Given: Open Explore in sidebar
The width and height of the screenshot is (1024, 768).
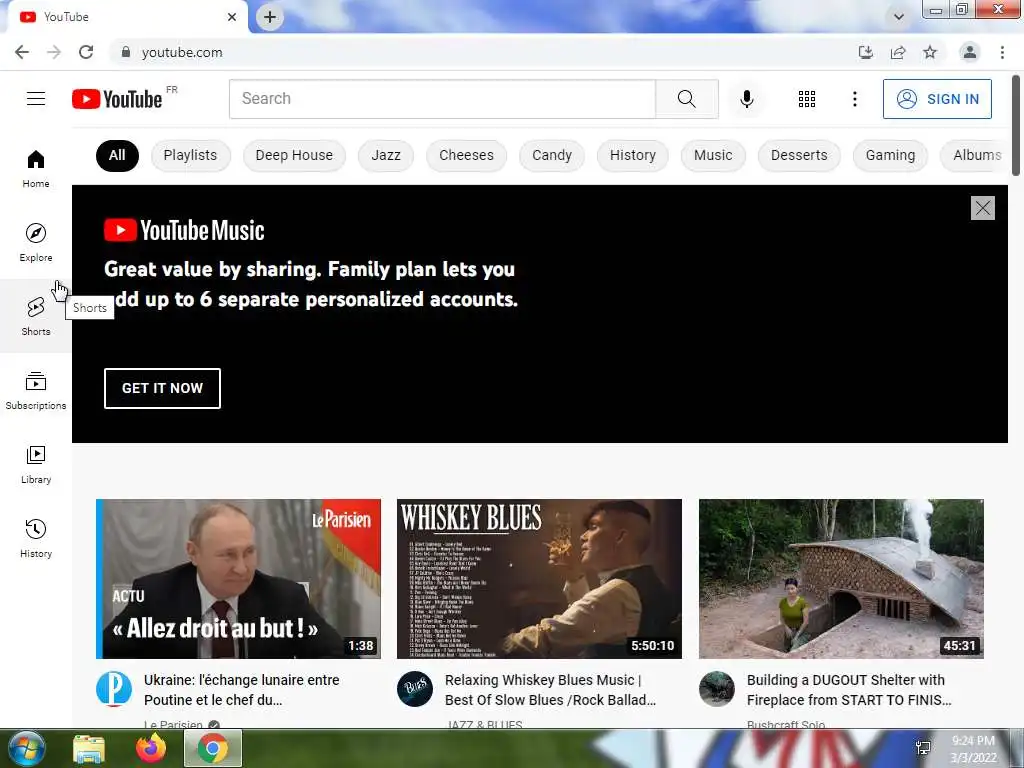Looking at the screenshot, I should (36, 242).
